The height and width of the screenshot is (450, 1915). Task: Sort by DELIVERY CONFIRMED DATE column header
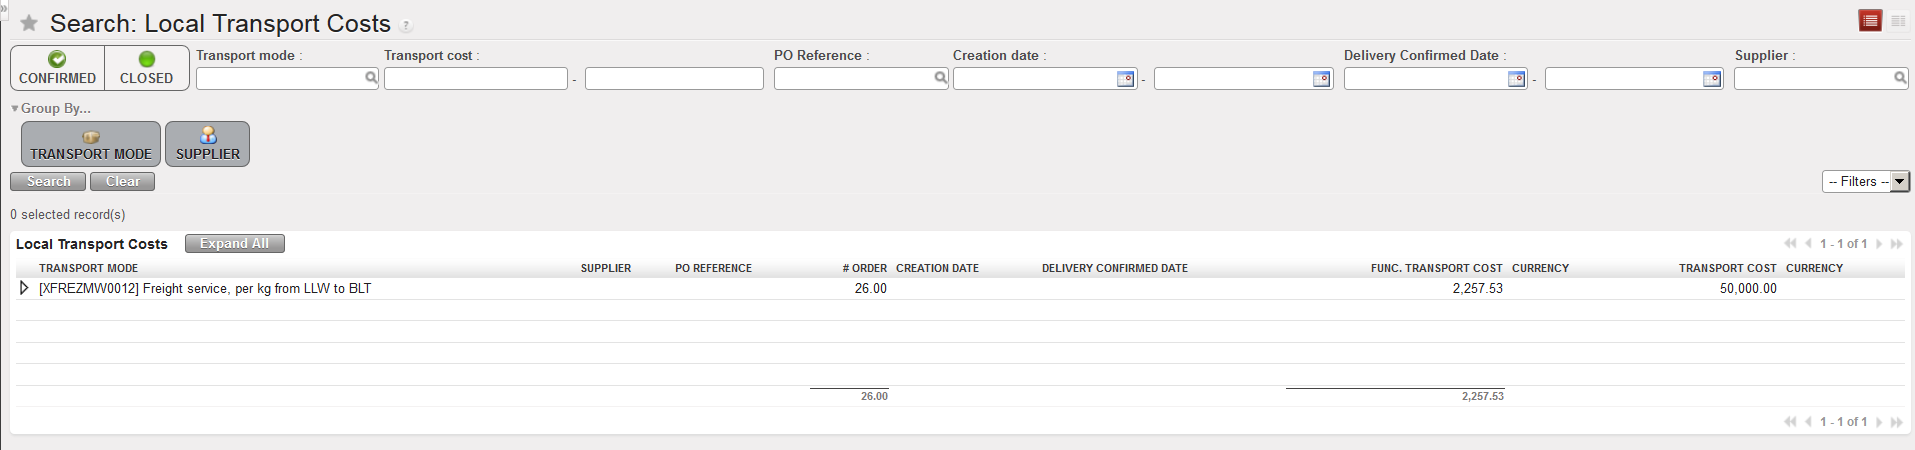(1115, 268)
